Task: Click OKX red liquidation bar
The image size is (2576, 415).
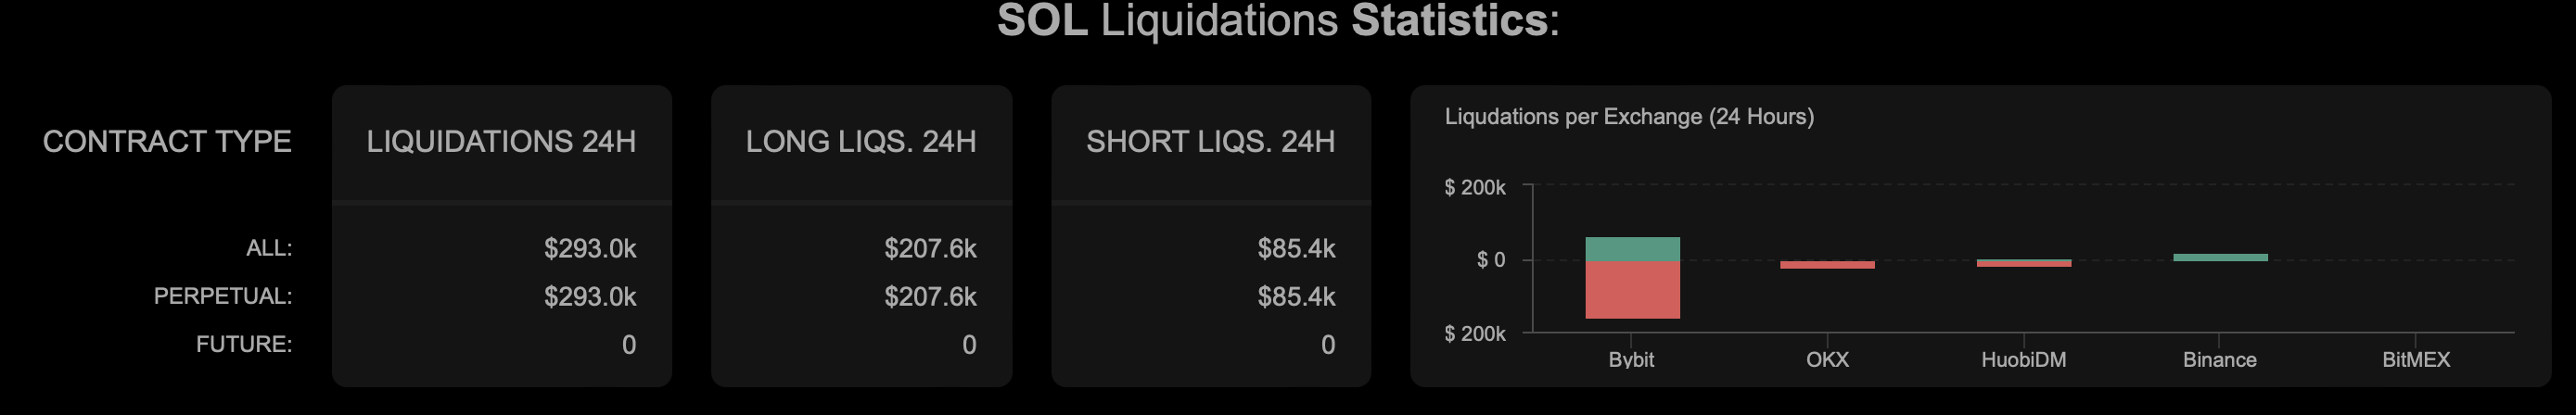Action: pos(1827,265)
